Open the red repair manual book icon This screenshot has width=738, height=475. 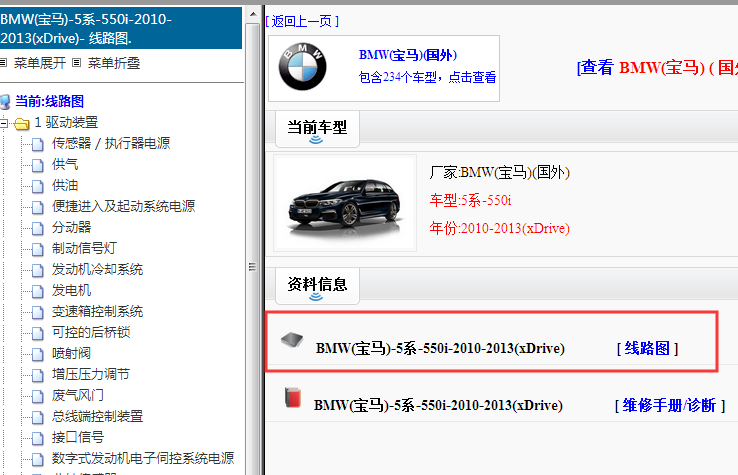coord(293,397)
